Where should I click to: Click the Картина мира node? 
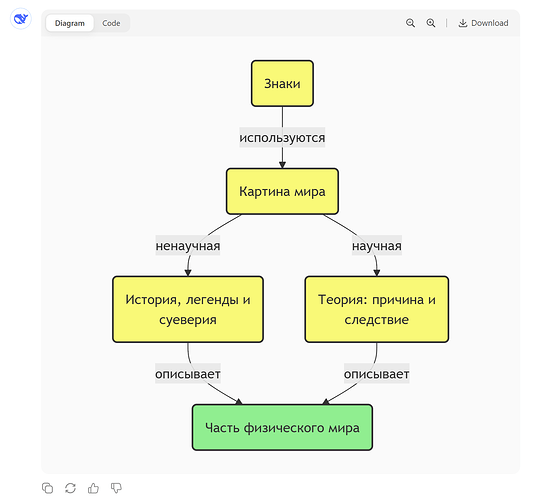[x=282, y=191]
